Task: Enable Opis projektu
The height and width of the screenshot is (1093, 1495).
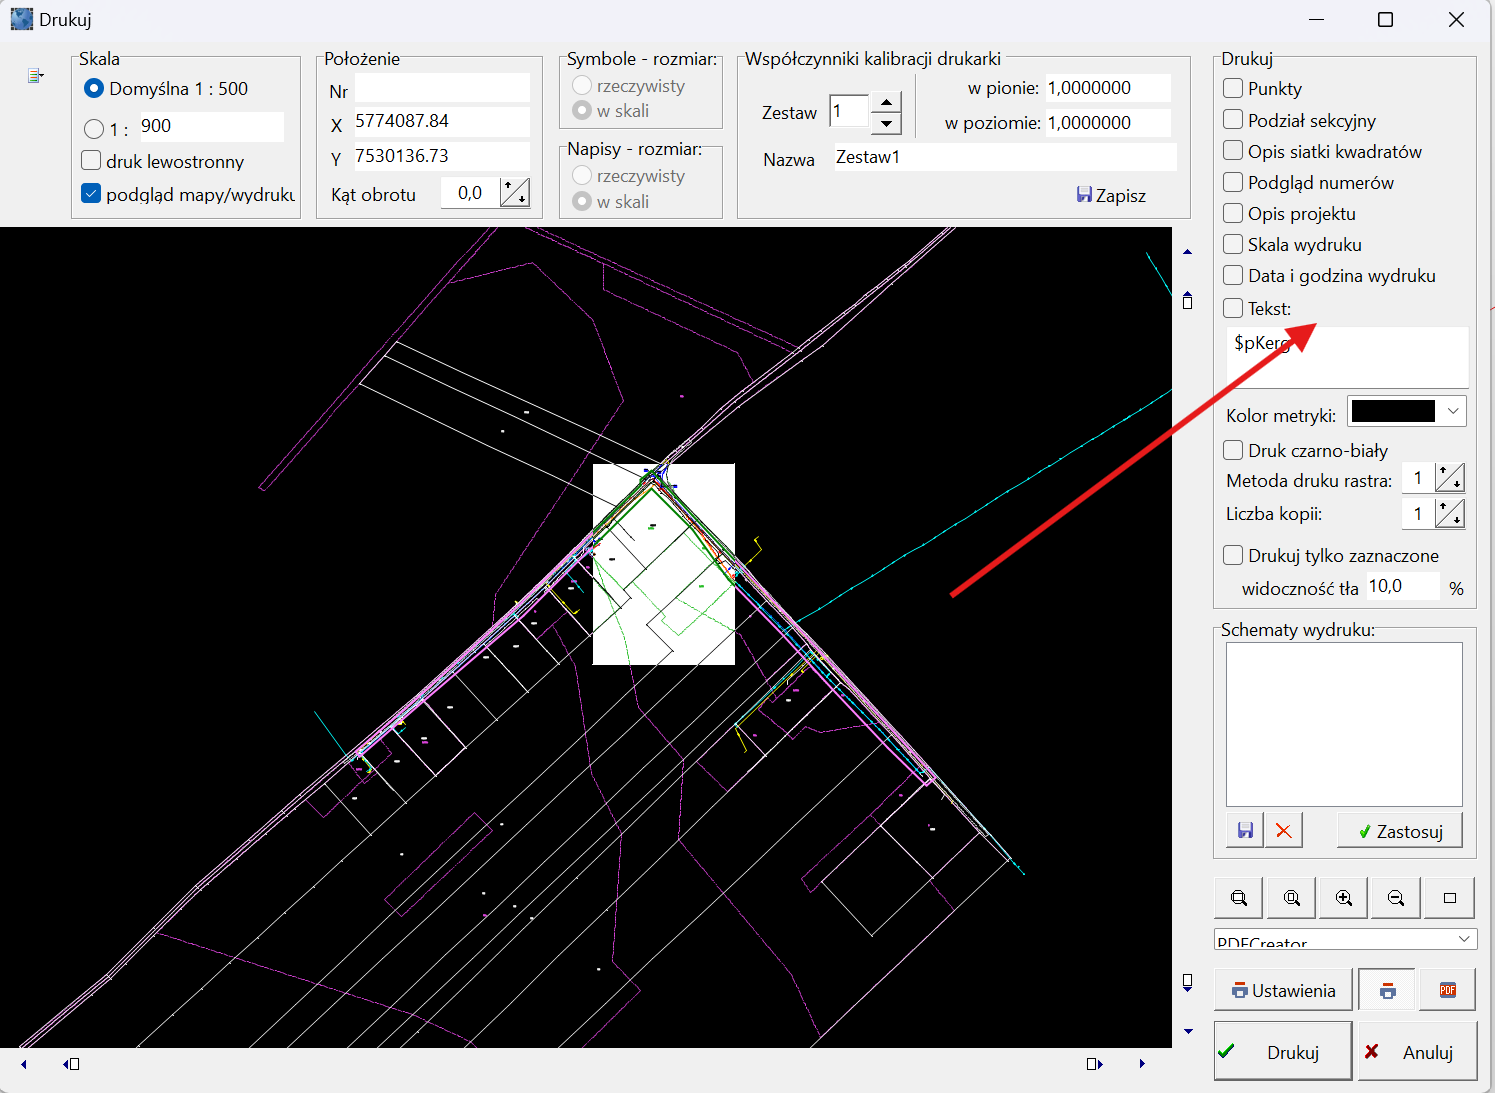Action: (x=1233, y=213)
